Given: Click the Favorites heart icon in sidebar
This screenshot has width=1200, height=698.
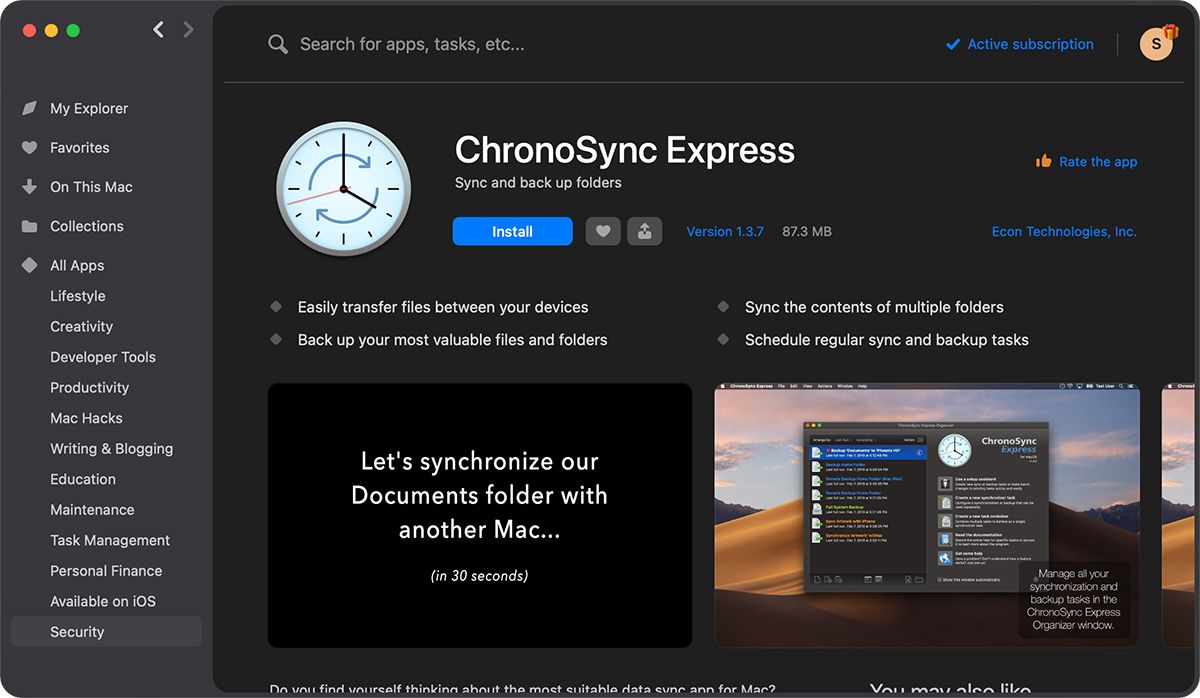Looking at the screenshot, I should (30, 147).
